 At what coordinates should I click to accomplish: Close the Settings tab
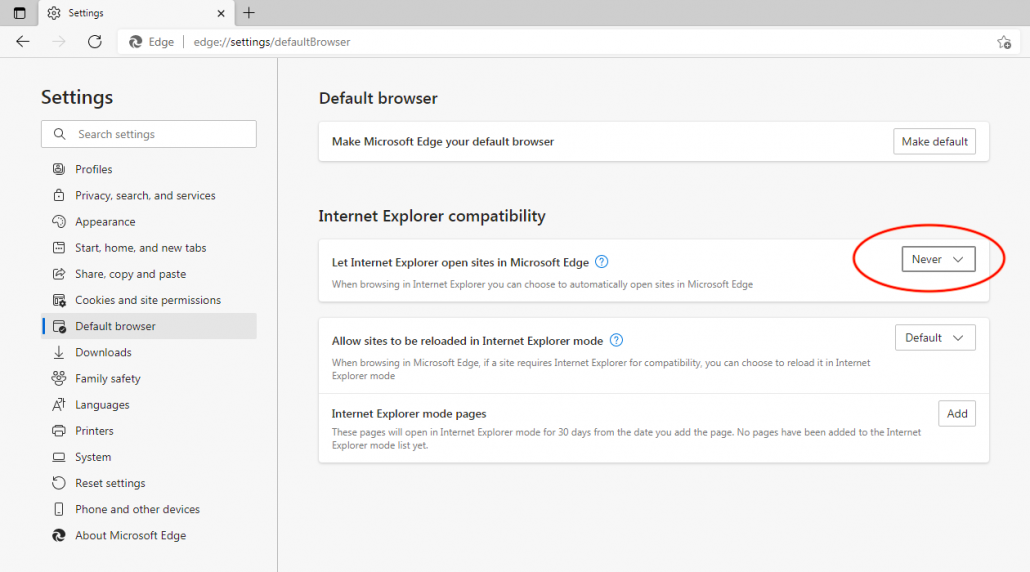[221, 13]
